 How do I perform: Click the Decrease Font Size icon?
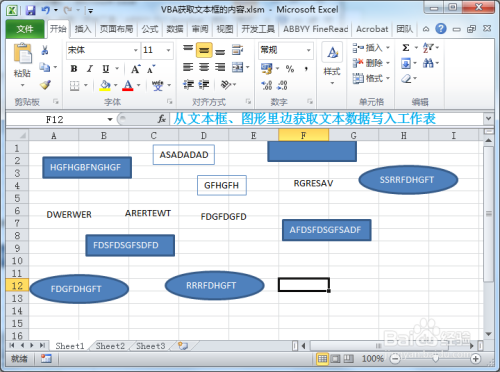(151, 69)
